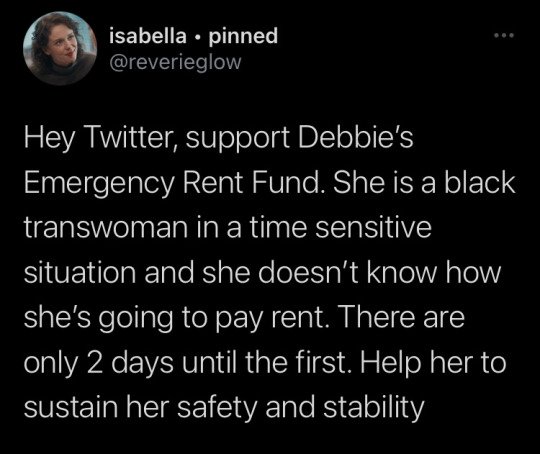
Task: Select the pinned label next to isabella
Action: pyautogui.click(x=243, y=36)
